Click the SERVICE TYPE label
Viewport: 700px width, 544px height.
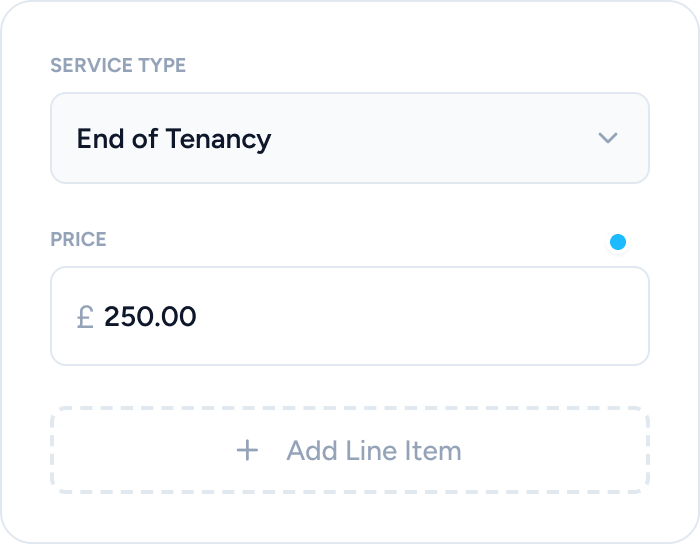(118, 66)
